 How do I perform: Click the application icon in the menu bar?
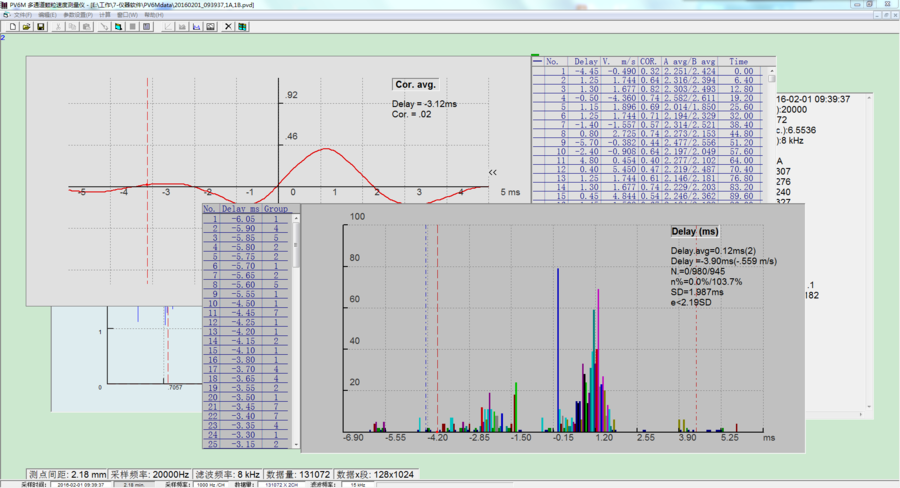[x=6, y=15]
